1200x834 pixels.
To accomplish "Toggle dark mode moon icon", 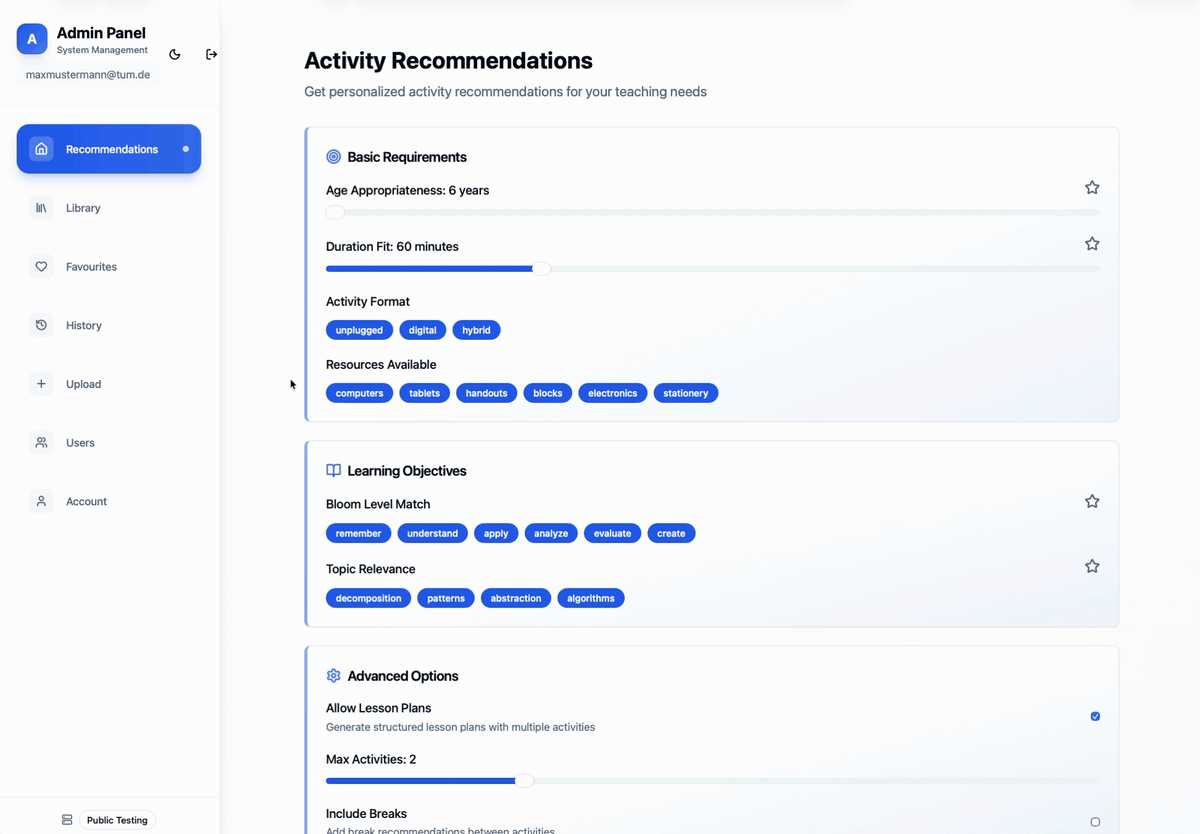I will (175, 55).
